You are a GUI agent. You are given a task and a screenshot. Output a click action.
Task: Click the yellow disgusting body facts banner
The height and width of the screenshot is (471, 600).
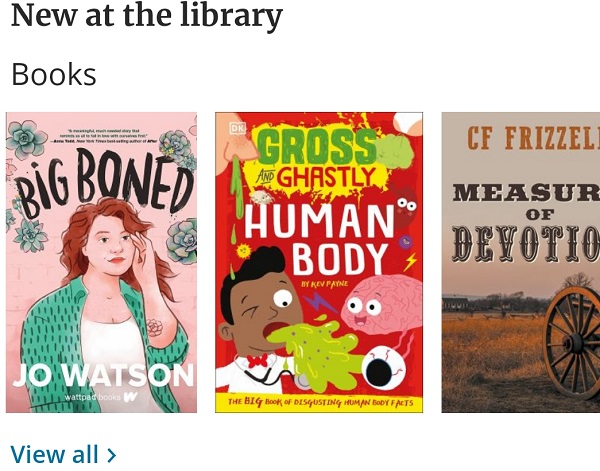pyautogui.click(x=319, y=402)
